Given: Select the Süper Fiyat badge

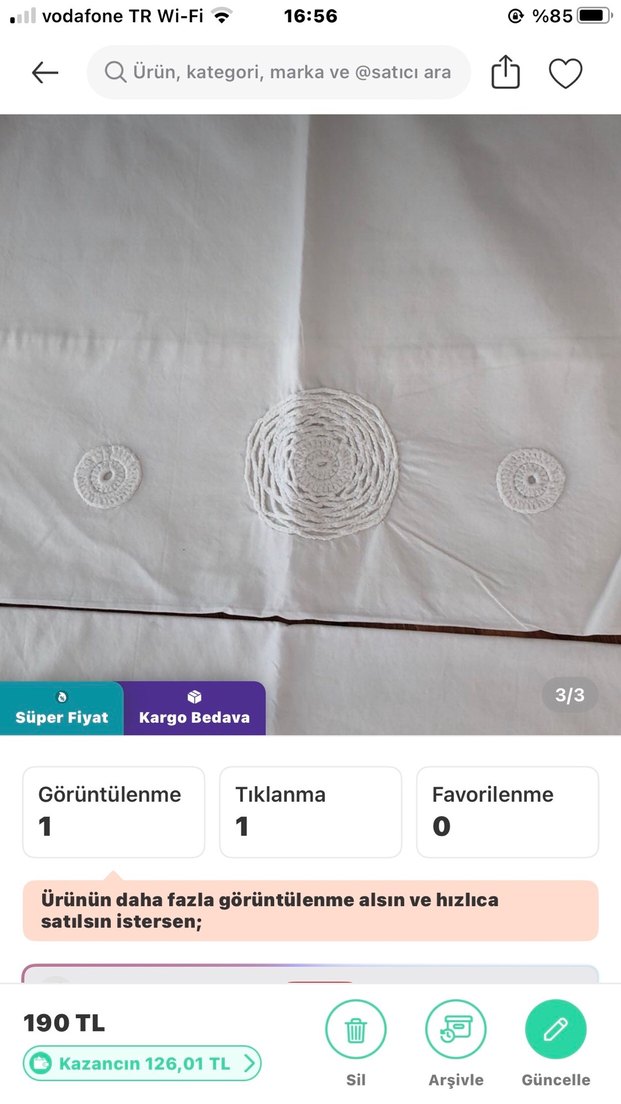Looking at the screenshot, I should (x=62, y=708).
